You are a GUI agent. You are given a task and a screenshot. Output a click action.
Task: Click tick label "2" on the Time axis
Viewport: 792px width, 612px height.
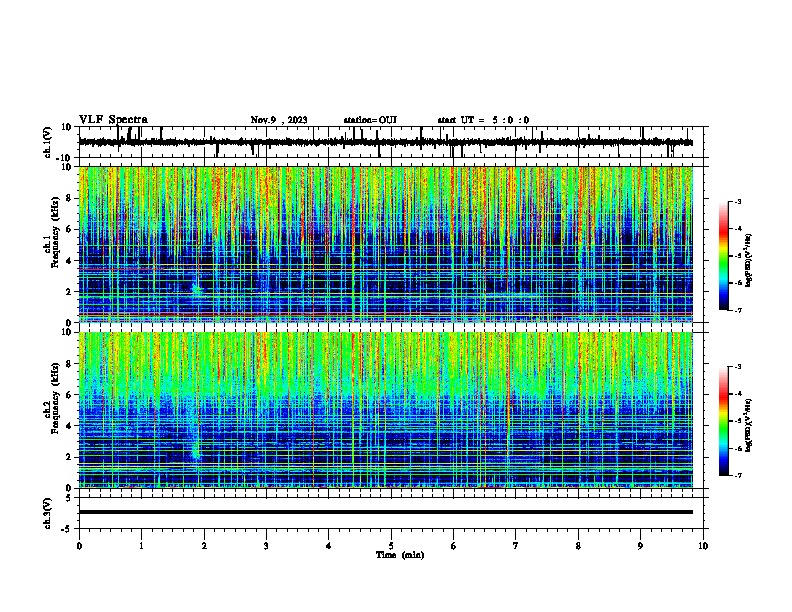coord(204,546)
